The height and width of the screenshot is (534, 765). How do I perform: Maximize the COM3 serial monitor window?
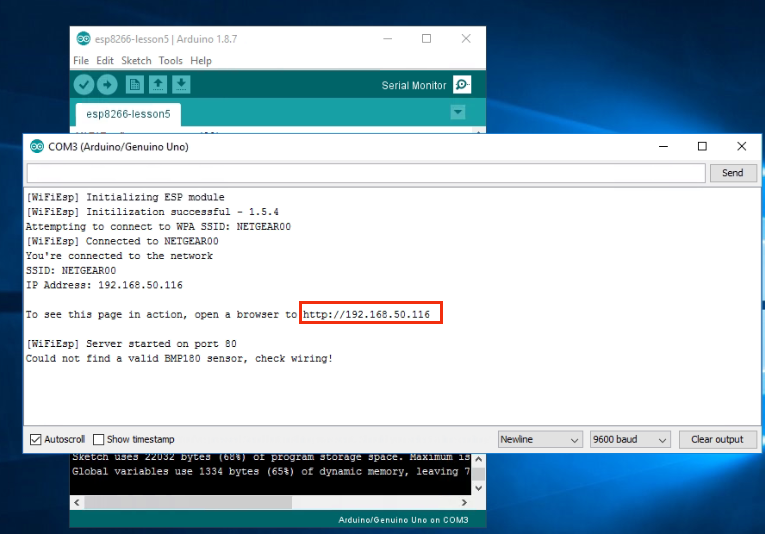702,146
